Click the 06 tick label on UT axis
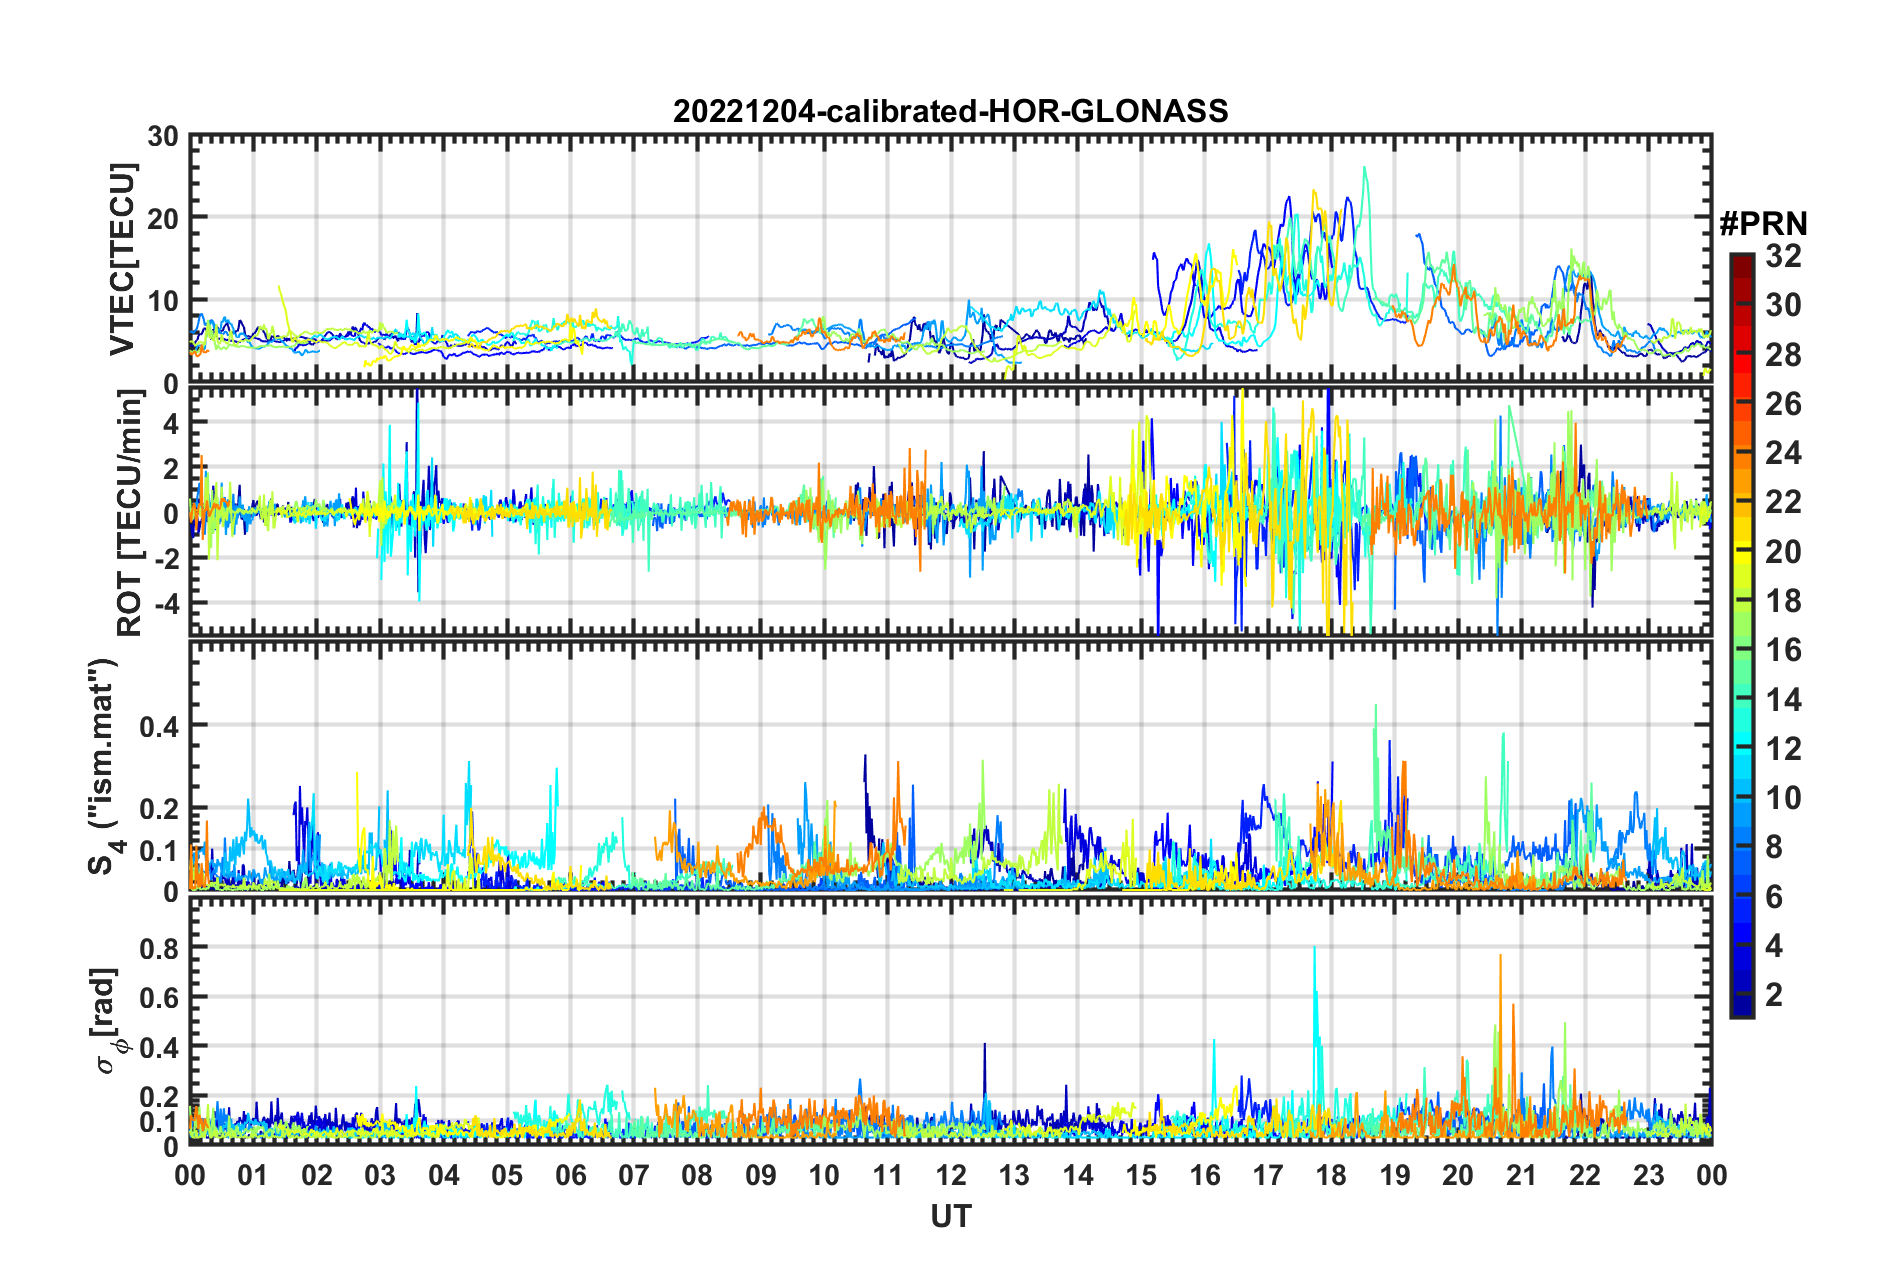The image size is (1902, 1272). coord(570,1175)
